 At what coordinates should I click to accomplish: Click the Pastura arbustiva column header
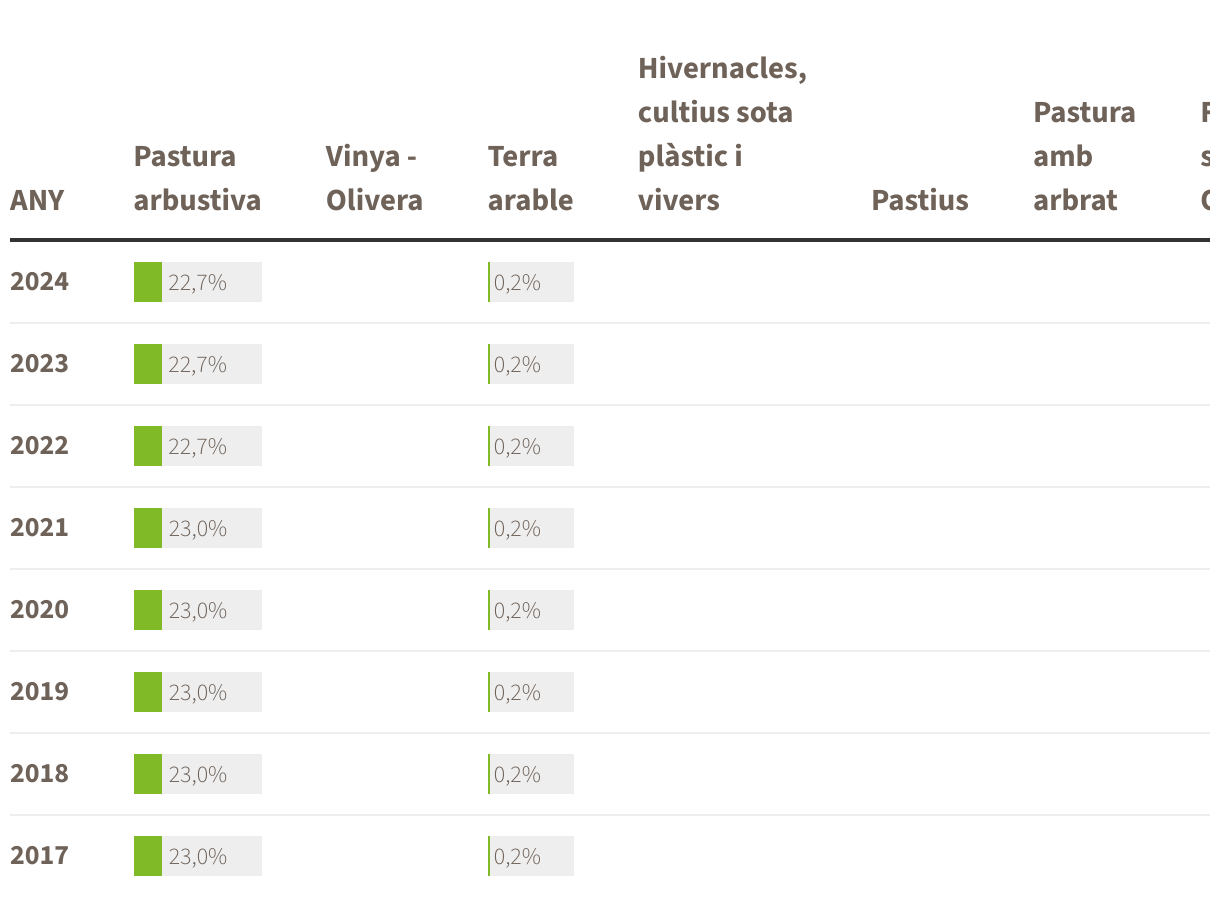click(x=197, y=178)
